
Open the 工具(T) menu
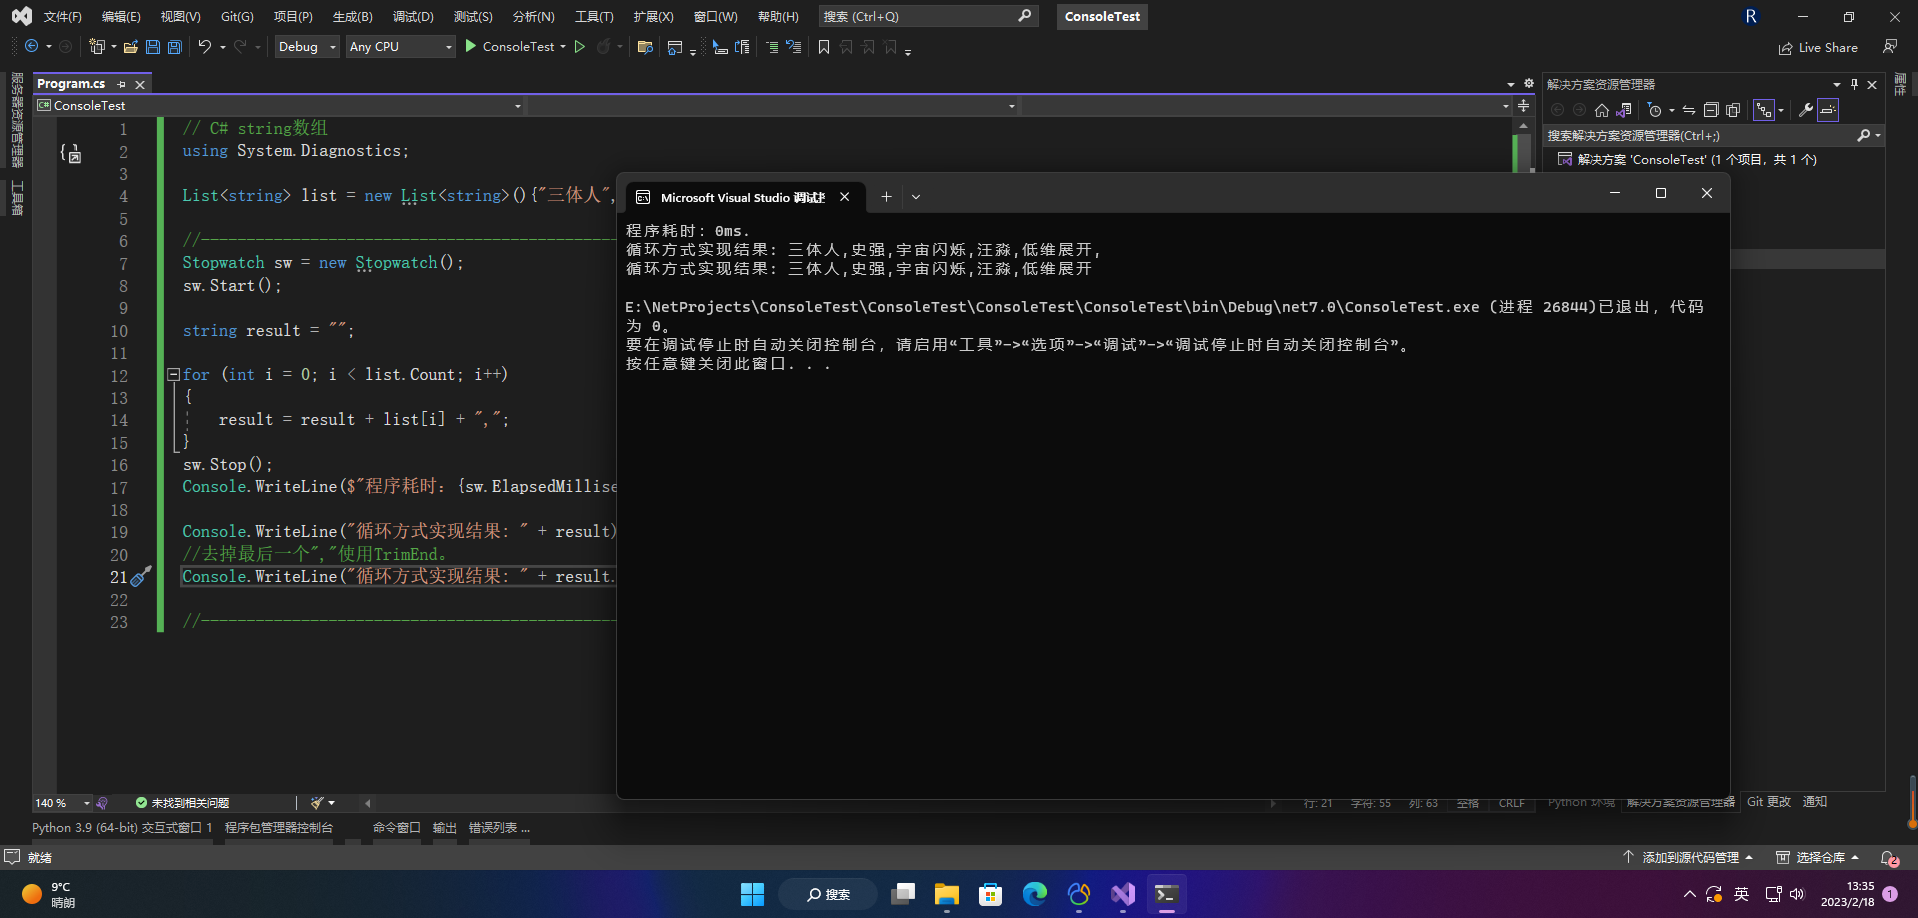tap(594, 17)
